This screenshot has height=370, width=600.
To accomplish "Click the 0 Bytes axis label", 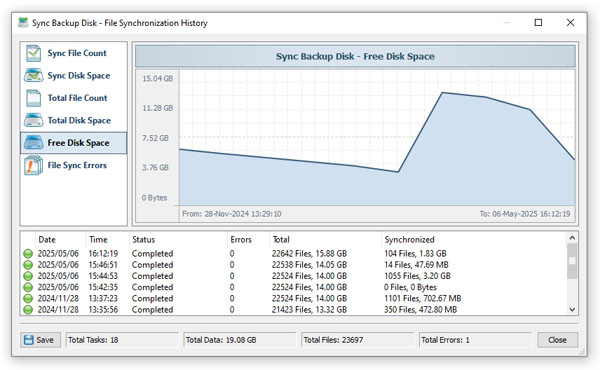I will (155, 198).
